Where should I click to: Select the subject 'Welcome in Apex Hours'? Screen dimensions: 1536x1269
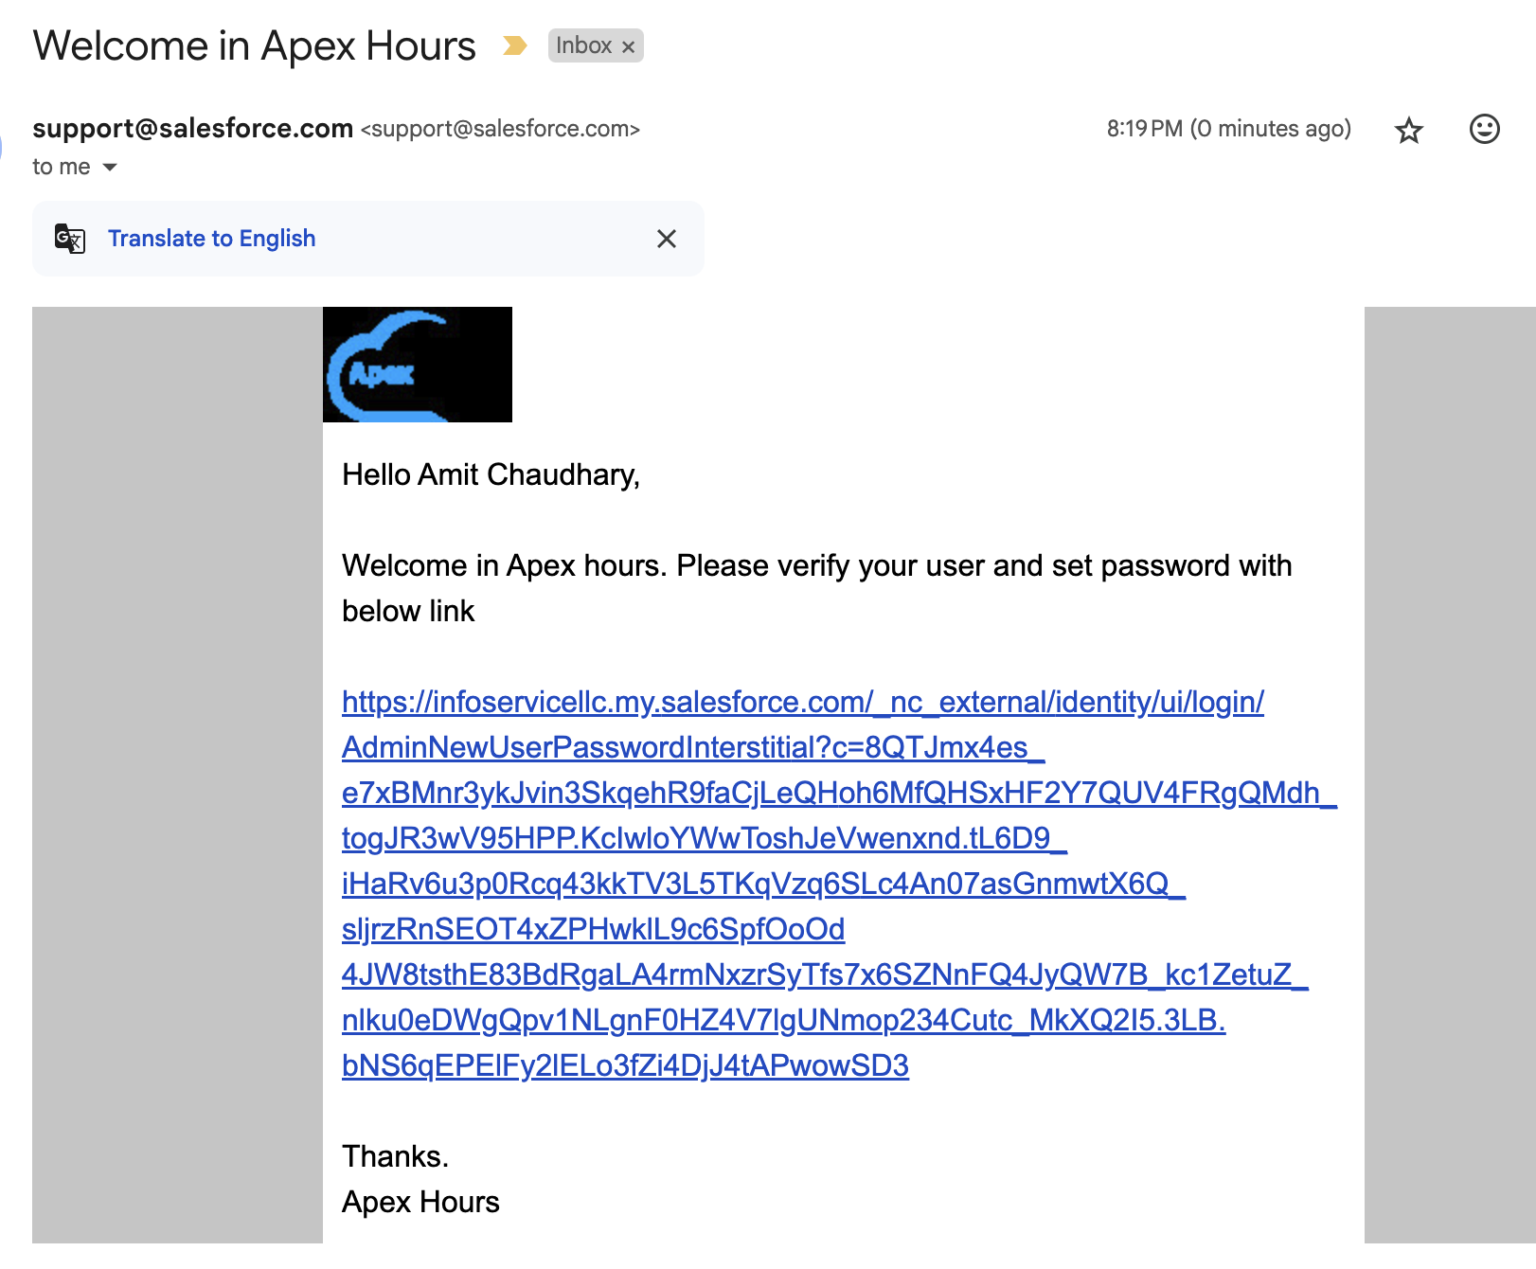[x=254, y=45]
